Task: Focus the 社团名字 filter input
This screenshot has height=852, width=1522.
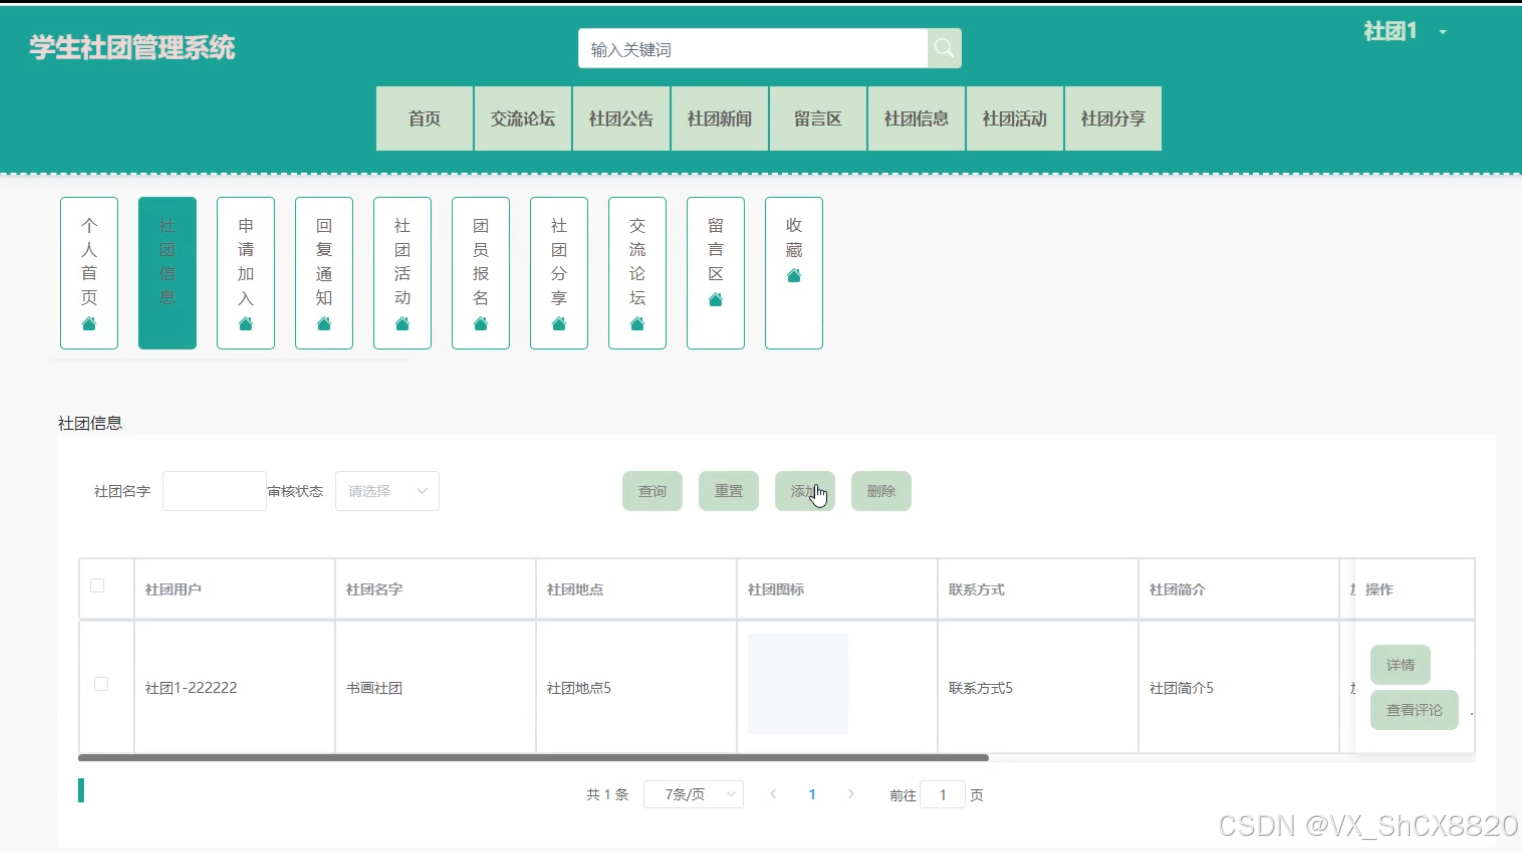Action: click(214, 491)
